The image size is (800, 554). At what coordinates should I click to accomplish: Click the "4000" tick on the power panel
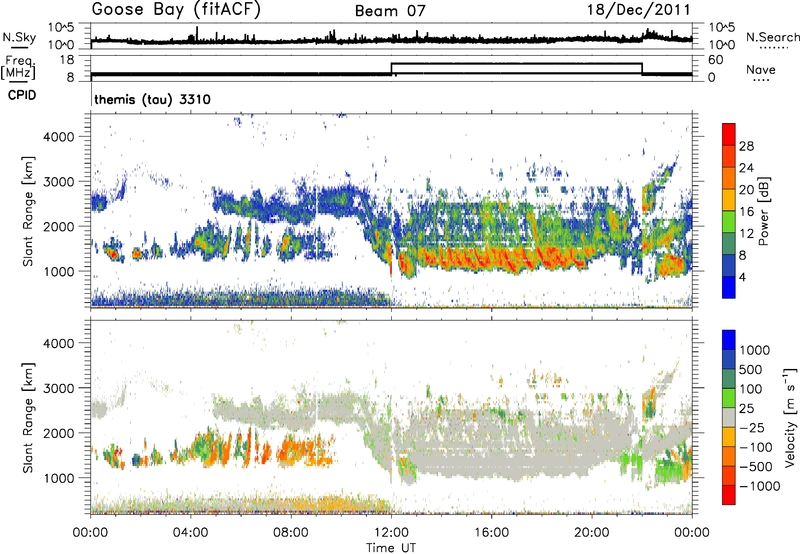[x=59, y=137]
